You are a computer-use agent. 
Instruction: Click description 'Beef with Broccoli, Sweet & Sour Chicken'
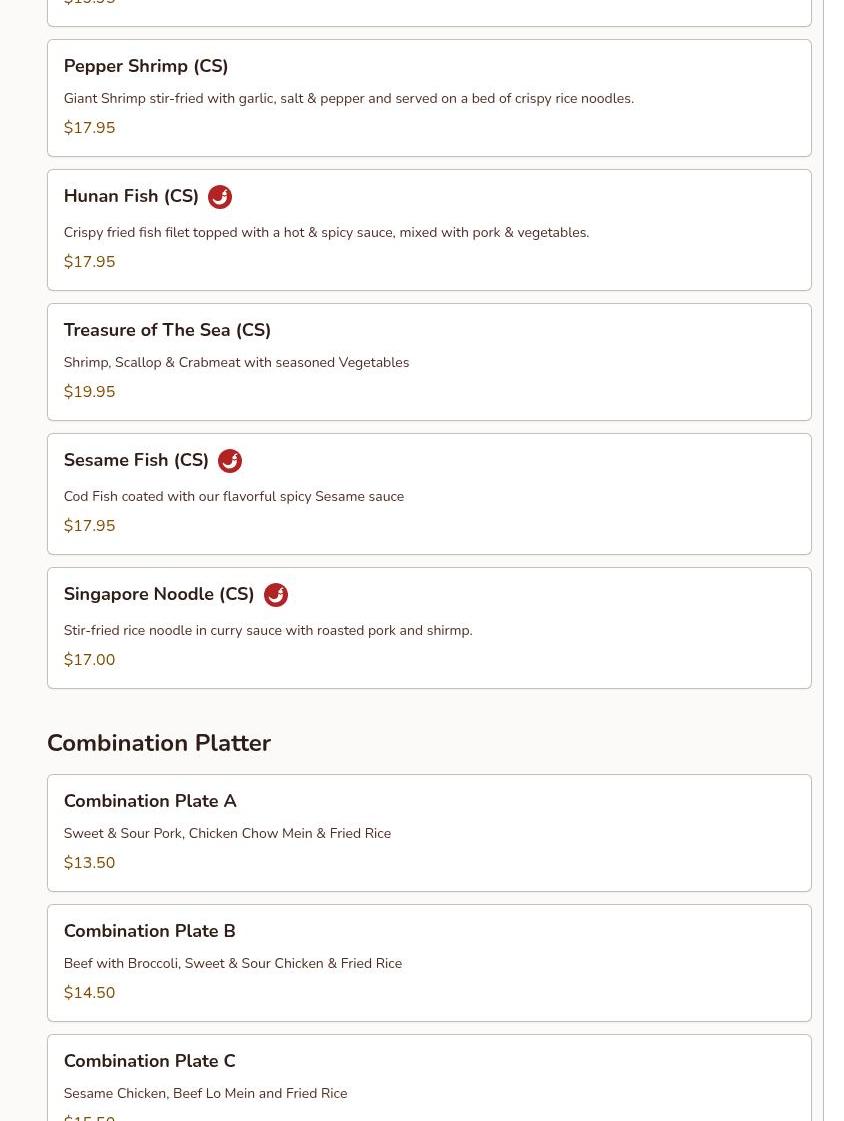(x=232, y=964)
